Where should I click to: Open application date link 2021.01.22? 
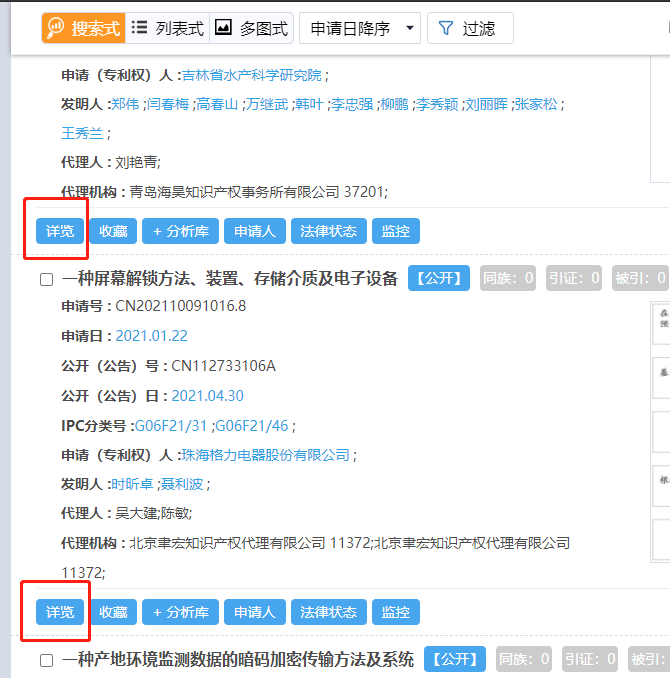[151, 336]
